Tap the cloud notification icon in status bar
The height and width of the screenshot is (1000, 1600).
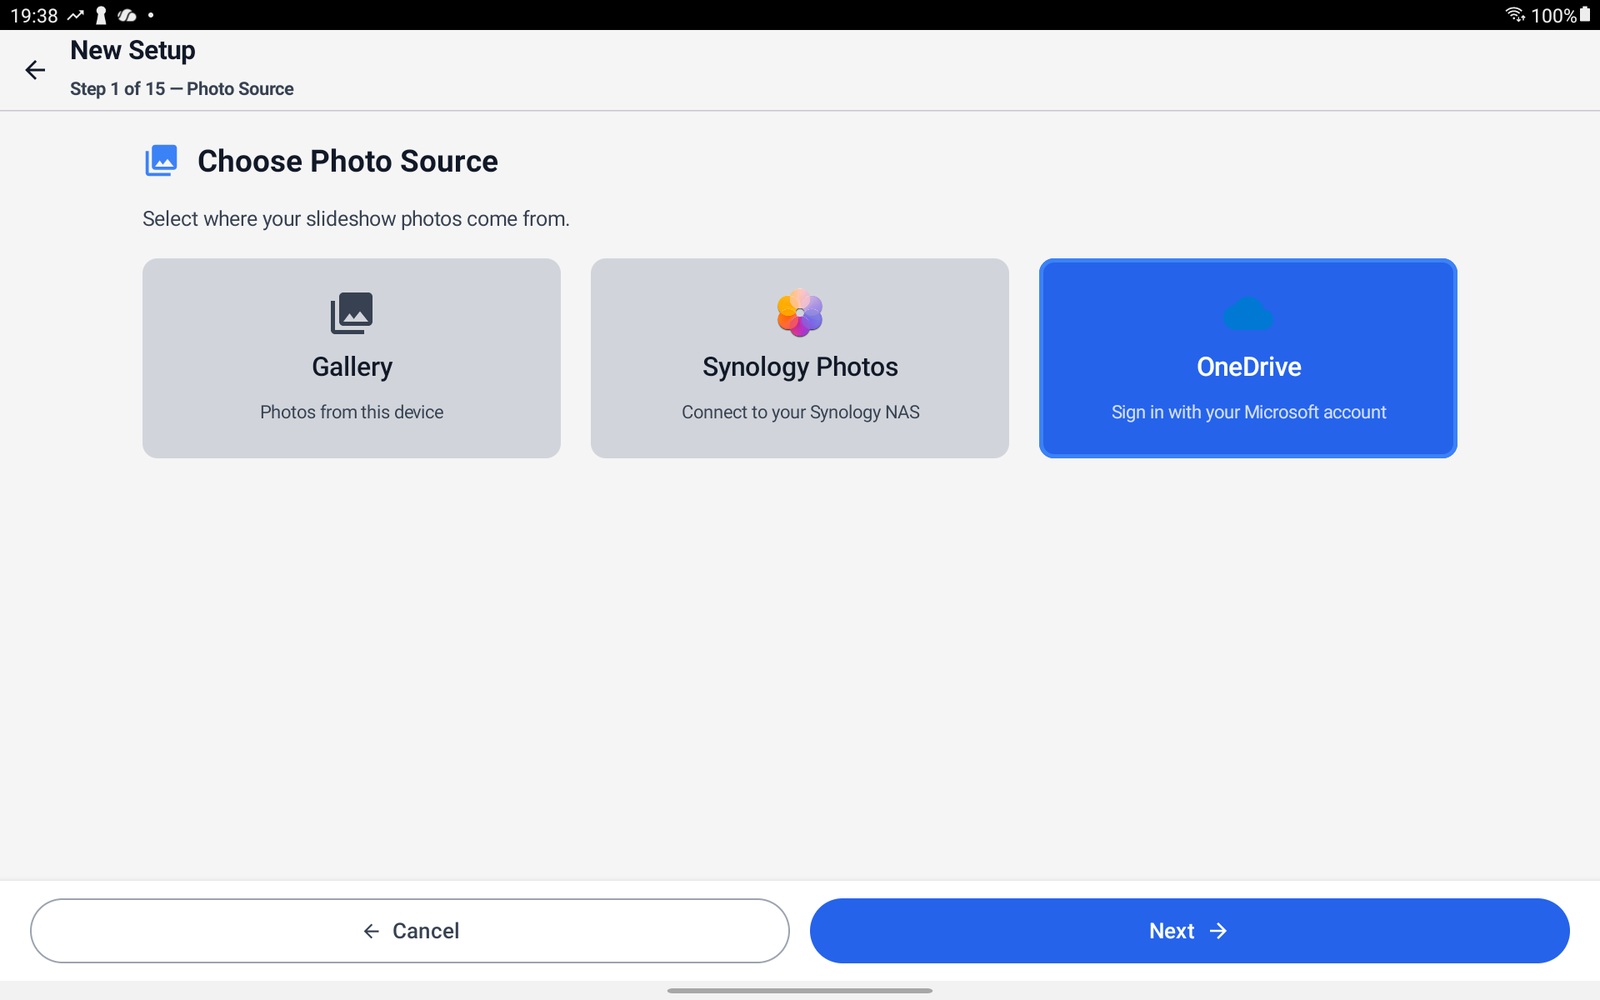point(127,16)
